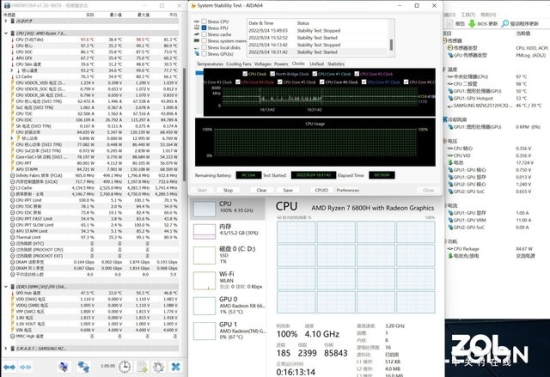
Task: Click the Start button in stability test
Action: pyautogui.click(x=202, y=190)
